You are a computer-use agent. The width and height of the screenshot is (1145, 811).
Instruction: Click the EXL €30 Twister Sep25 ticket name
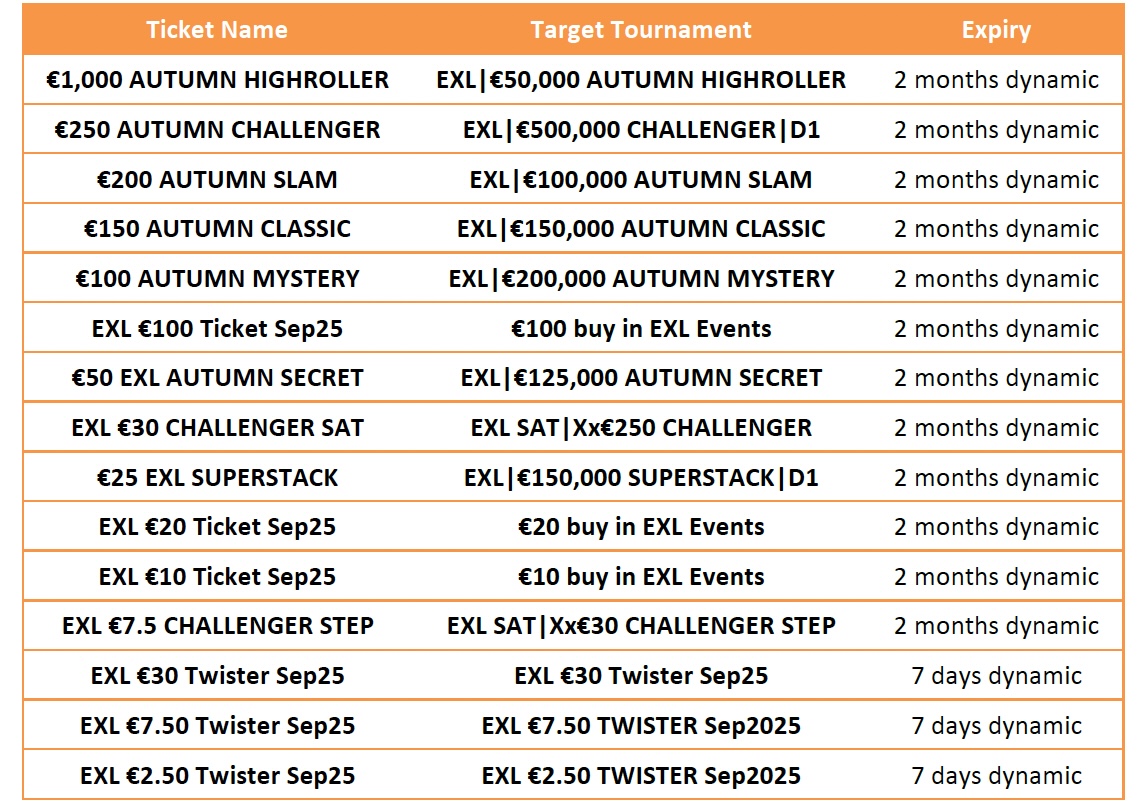coord(217,675)
